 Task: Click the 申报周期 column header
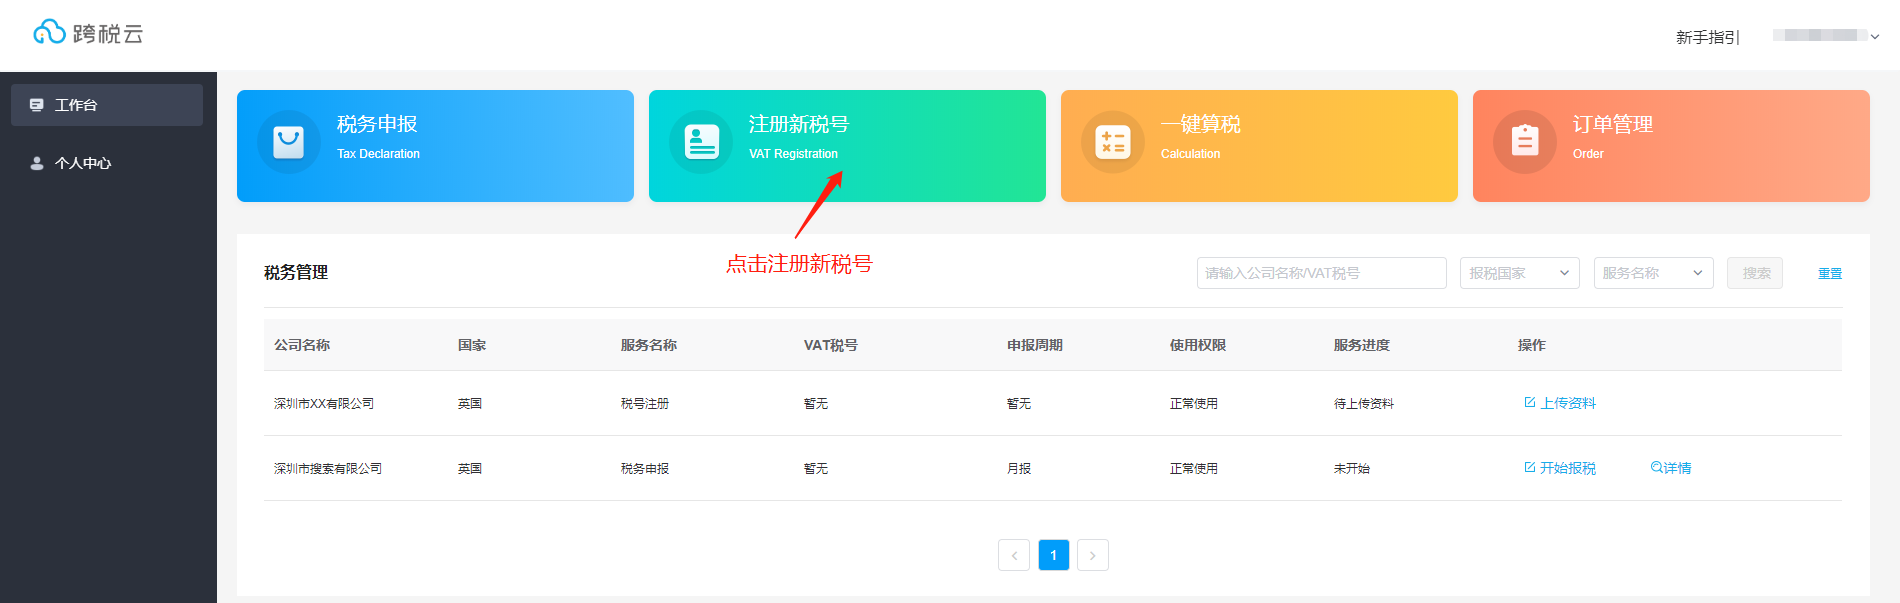point(1035,345)
